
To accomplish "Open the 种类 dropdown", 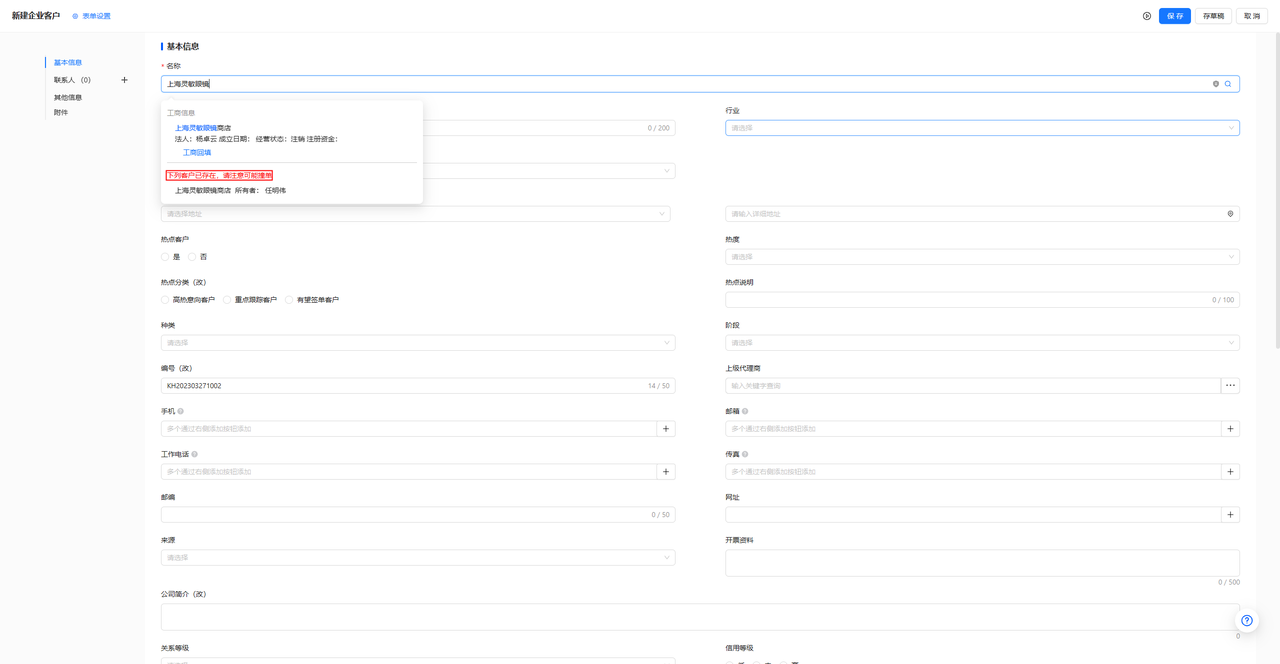I will (418, 343).
